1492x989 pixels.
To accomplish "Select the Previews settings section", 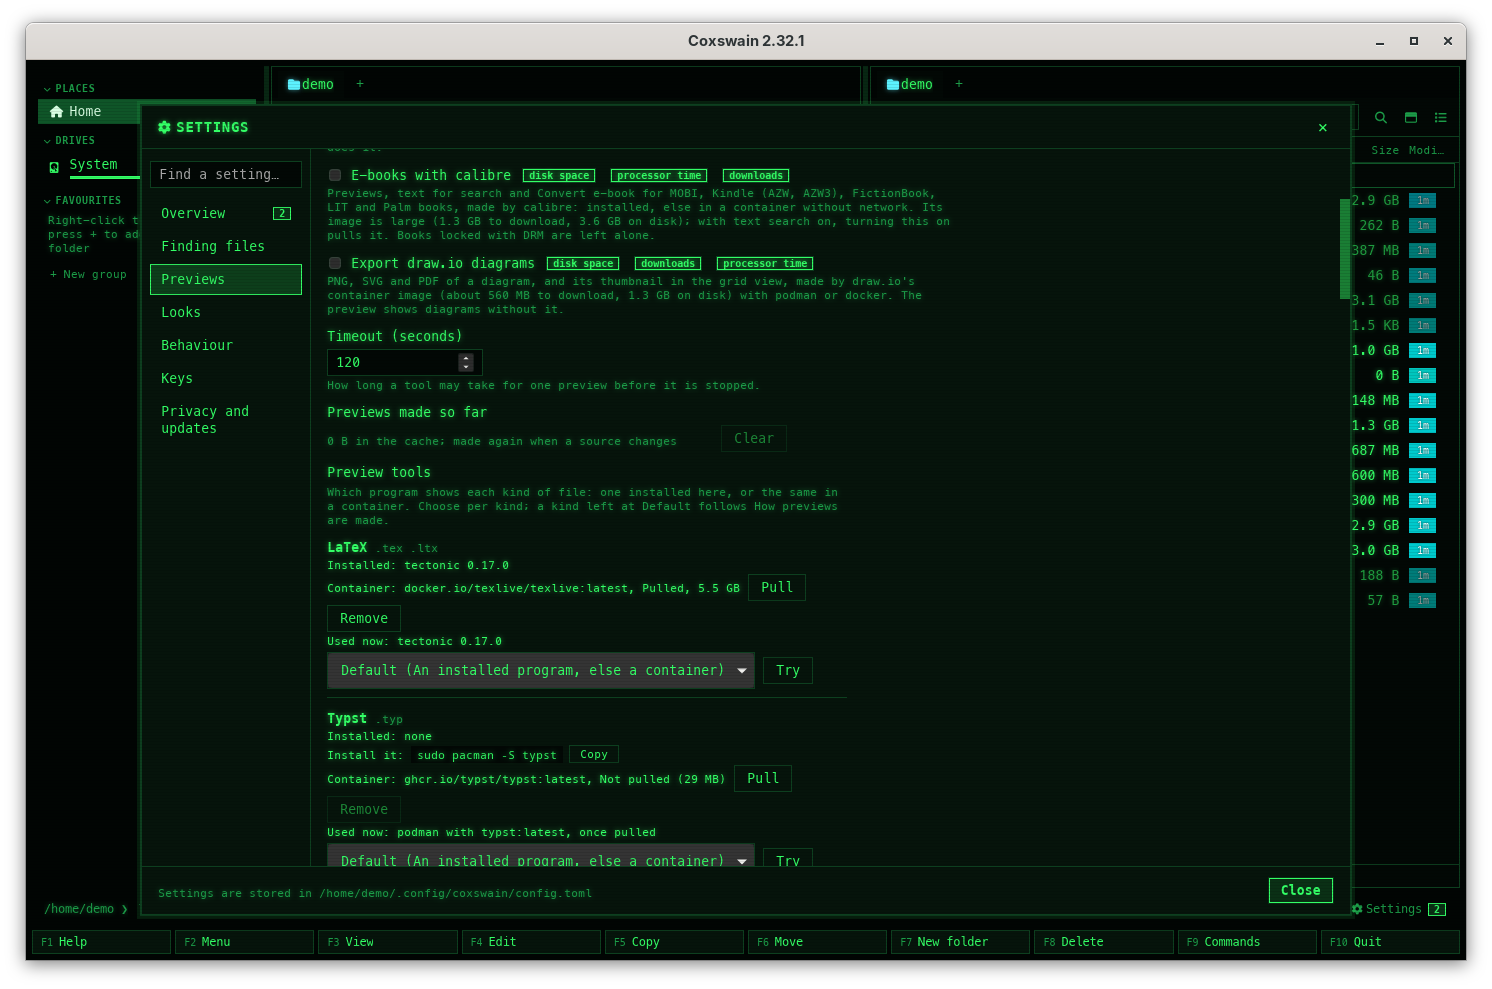I will (226, 280).
